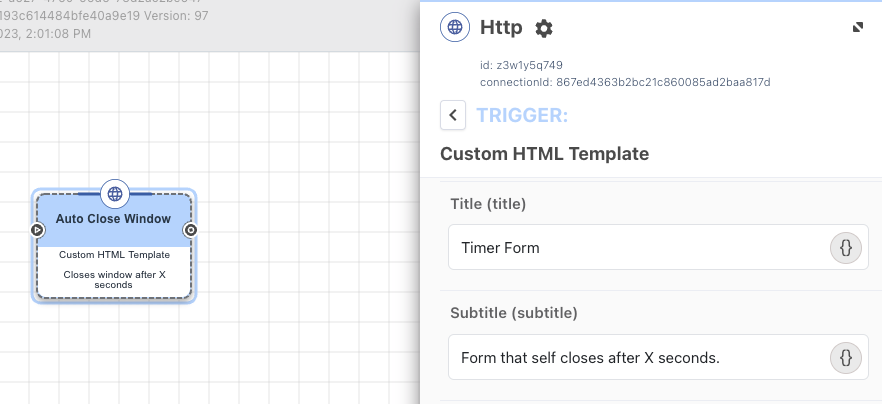Click "Closes window after X seconds" node description

(113, 279)
